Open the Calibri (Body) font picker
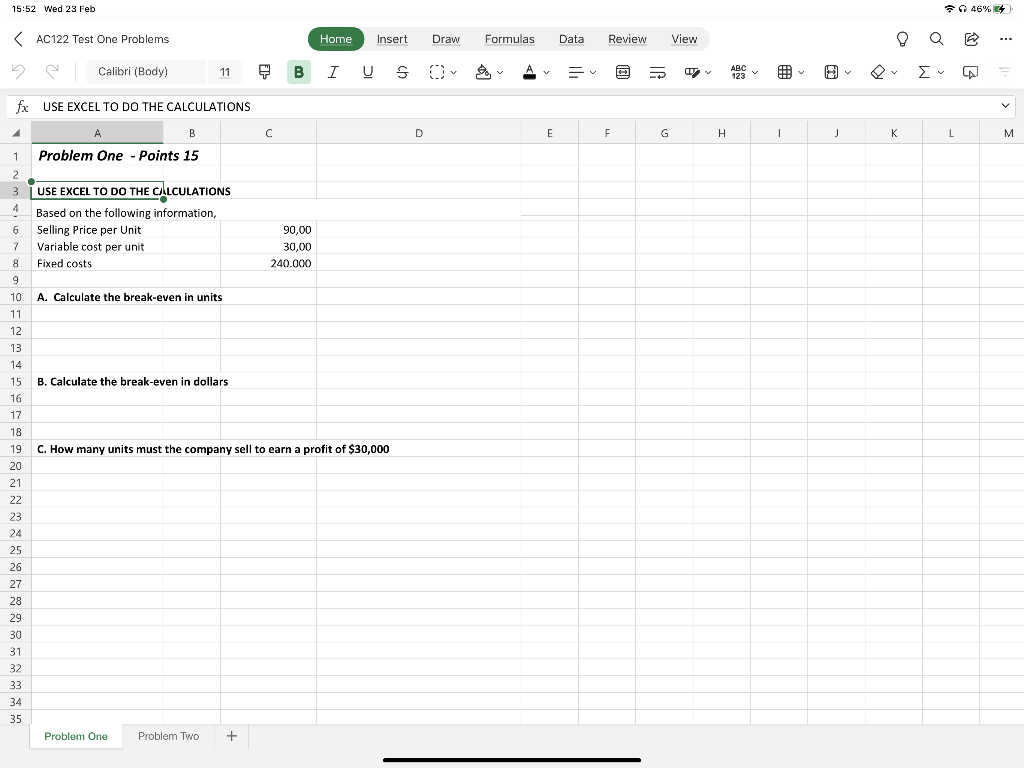The height and width of the screenshot is (768, 1024). pyautogui.click(x=145, y=72)
